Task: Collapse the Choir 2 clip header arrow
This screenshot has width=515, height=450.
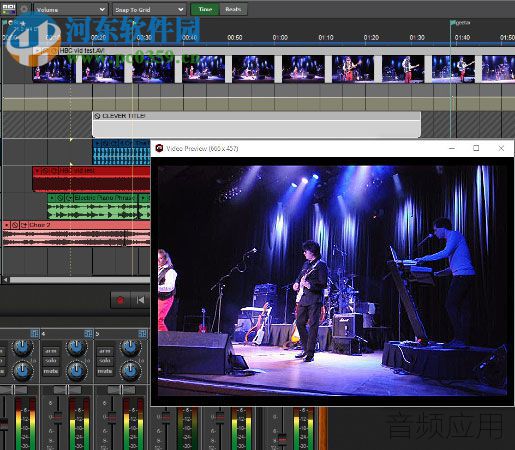Action: (x=7, y=225)
